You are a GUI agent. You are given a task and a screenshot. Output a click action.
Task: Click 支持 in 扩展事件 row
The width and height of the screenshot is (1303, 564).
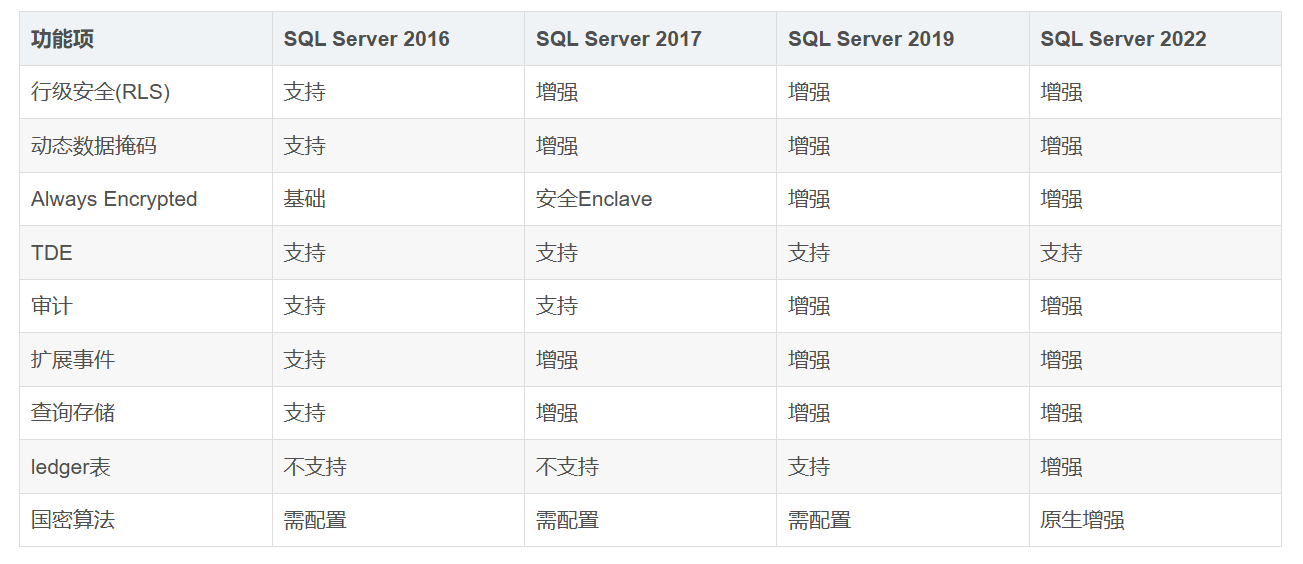[x=304, y=360]
